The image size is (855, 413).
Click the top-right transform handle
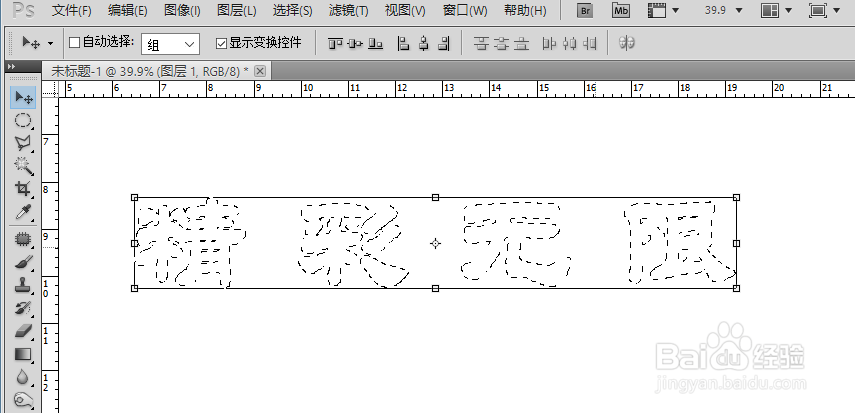pos(736,197)
